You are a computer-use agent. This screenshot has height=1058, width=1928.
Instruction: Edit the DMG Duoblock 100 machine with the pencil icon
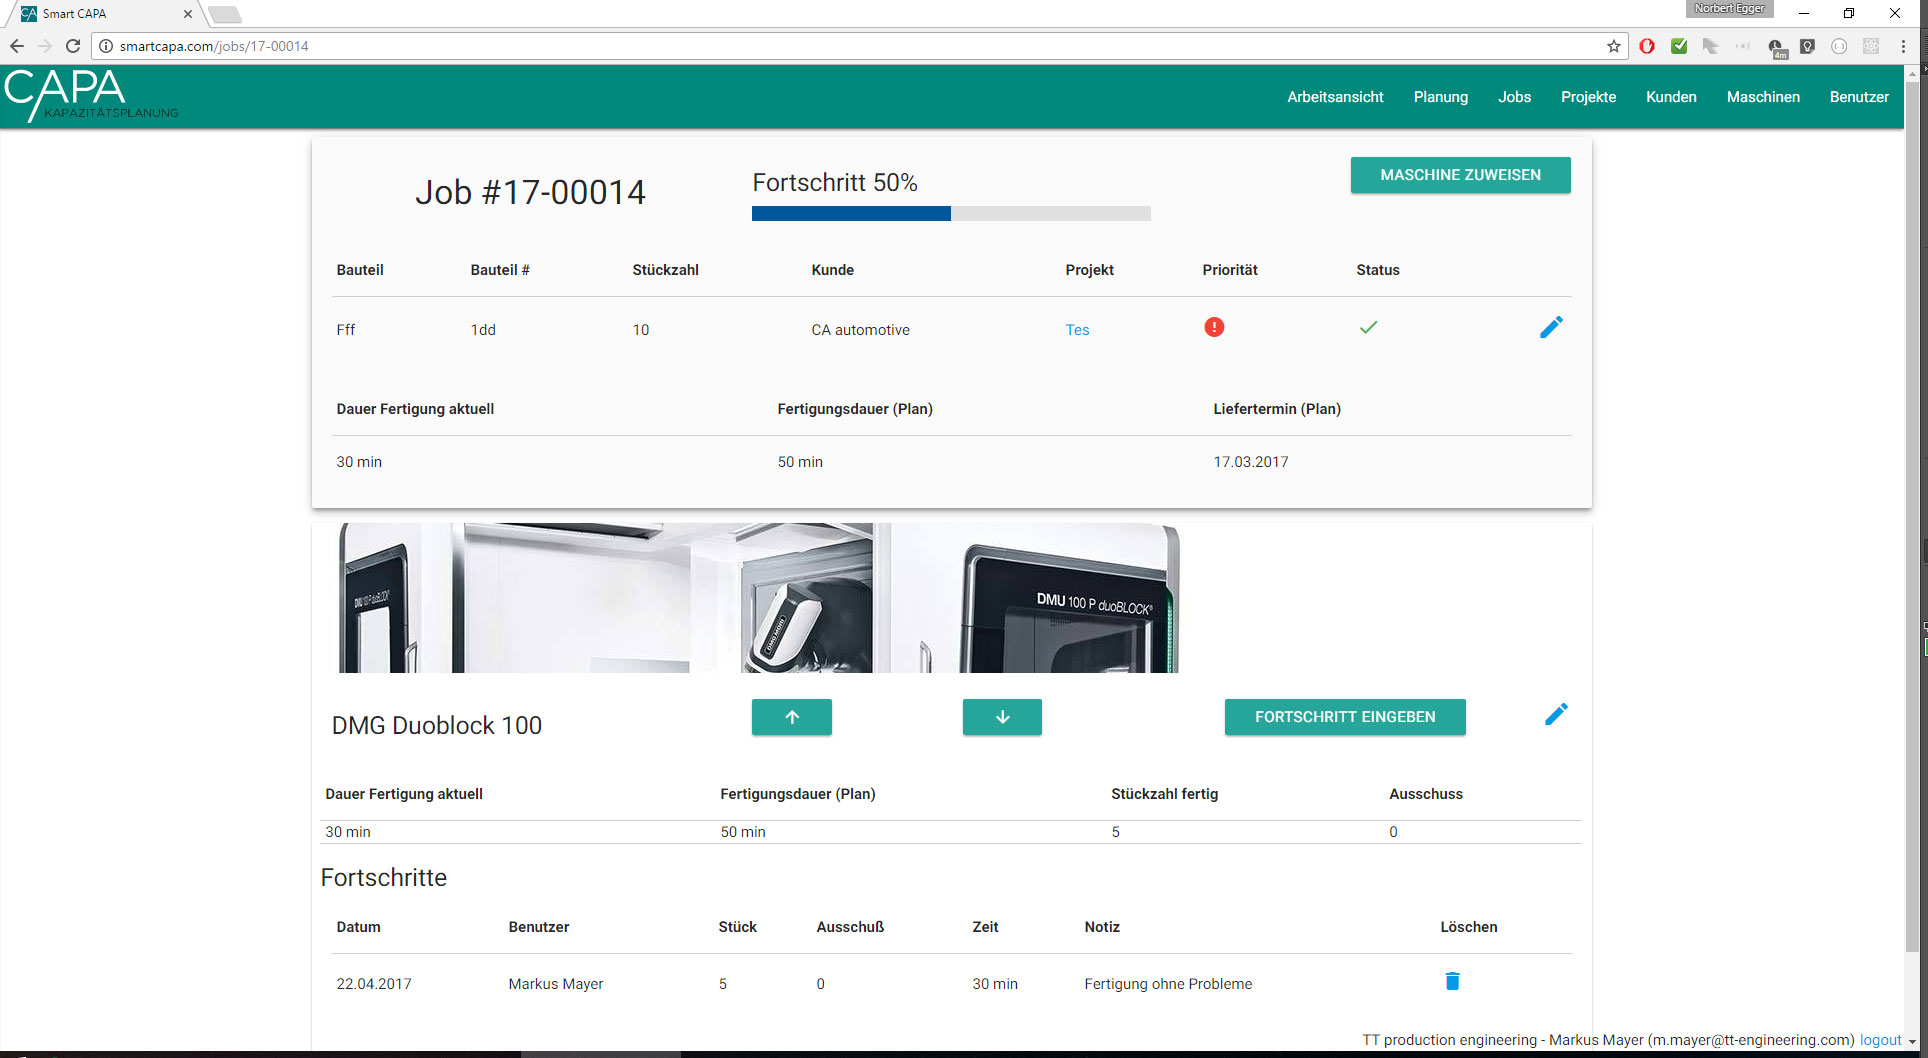(1556, 715)
